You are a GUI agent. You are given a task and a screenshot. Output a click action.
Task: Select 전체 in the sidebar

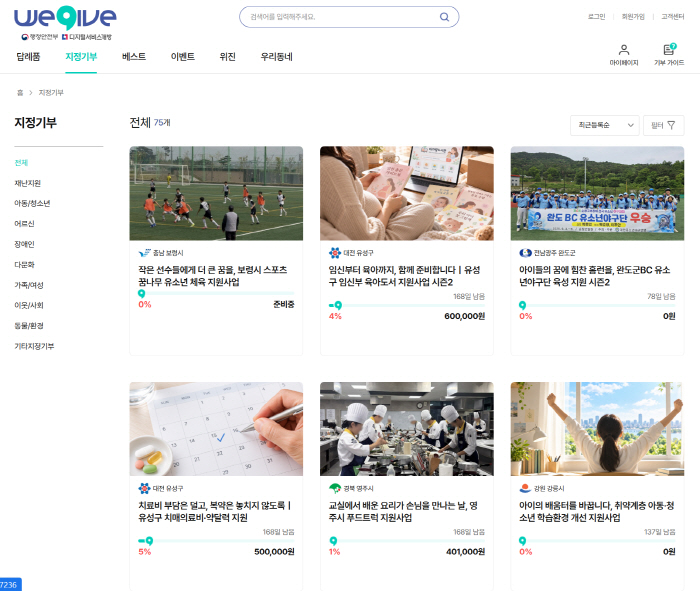[x=21, y=162]
